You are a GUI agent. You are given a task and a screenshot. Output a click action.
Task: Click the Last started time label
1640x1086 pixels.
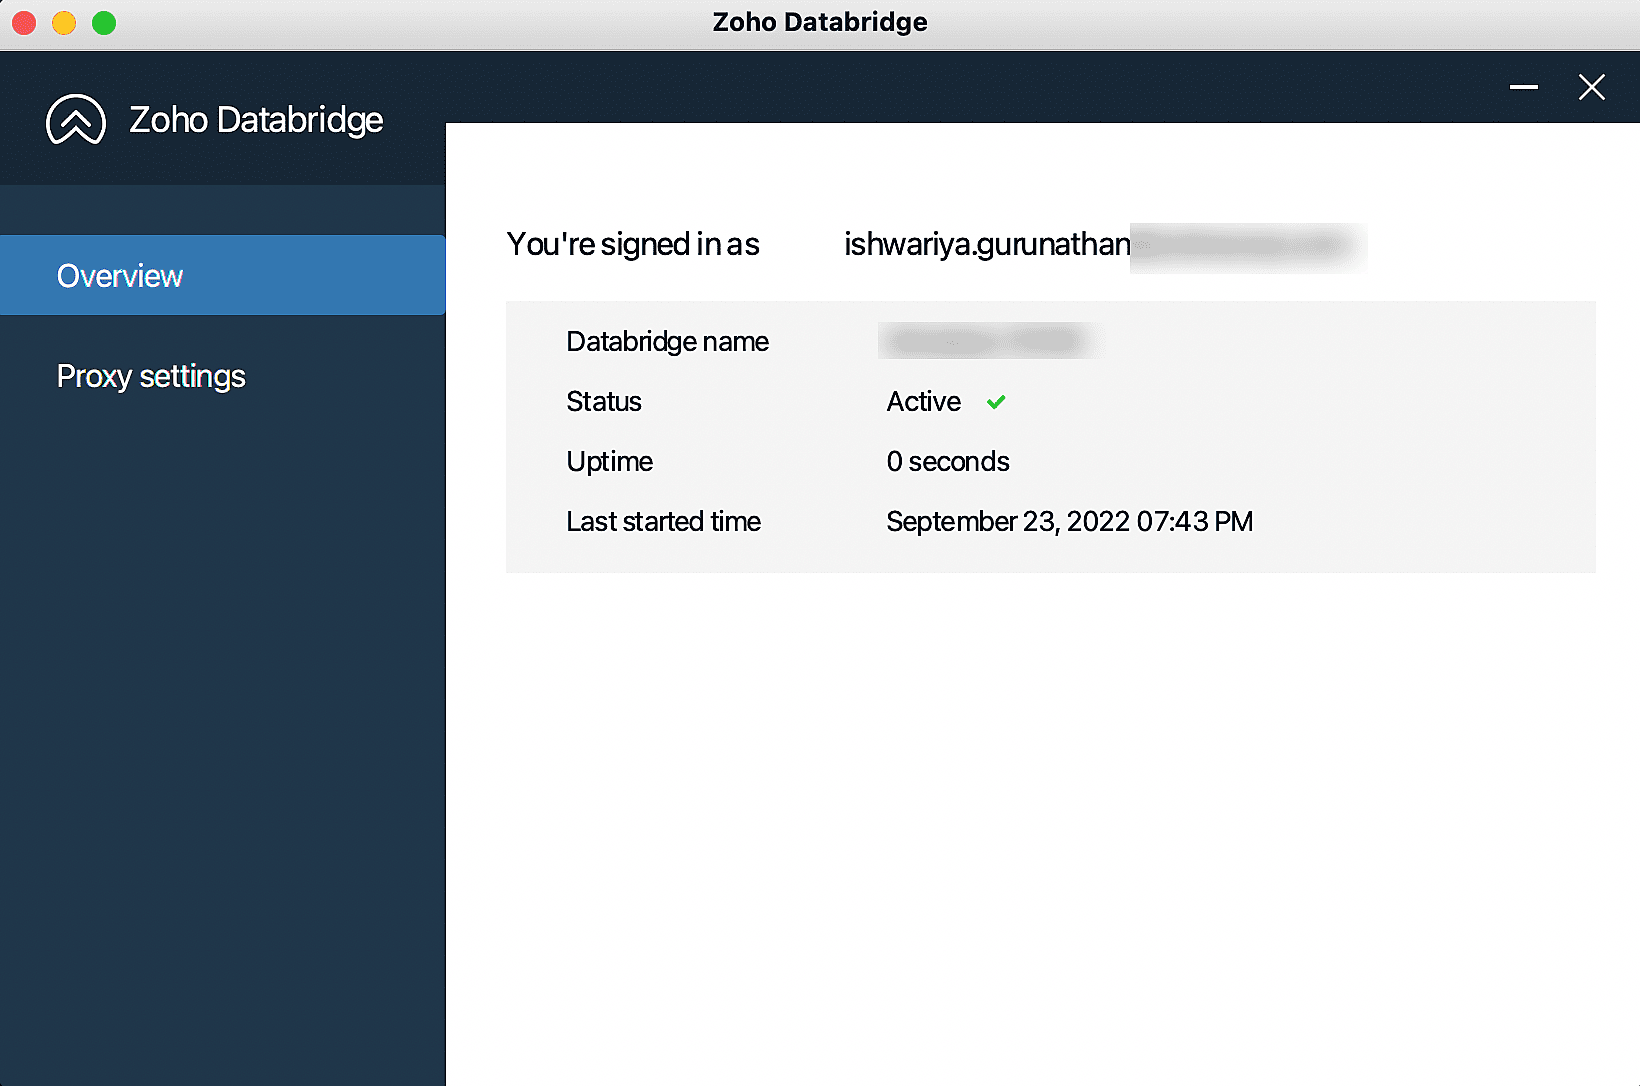(x=663, y=521)
